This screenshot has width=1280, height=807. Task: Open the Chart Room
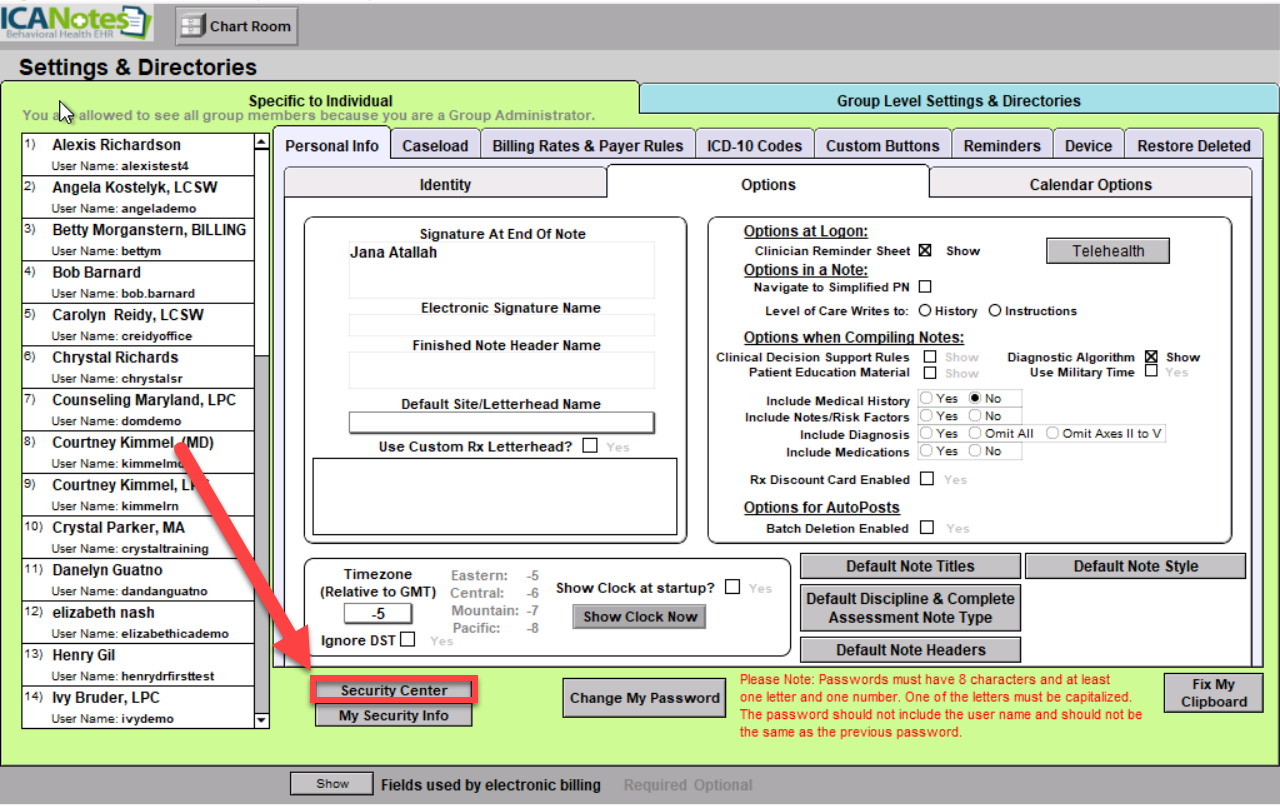(x=237, y=27)
